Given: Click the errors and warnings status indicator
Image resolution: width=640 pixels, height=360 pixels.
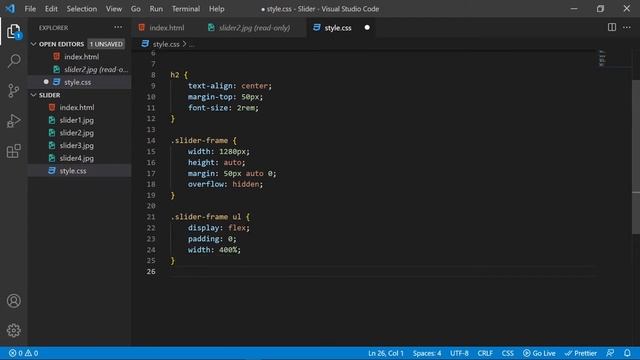Looking at the screenshot, I should [24, 353].
